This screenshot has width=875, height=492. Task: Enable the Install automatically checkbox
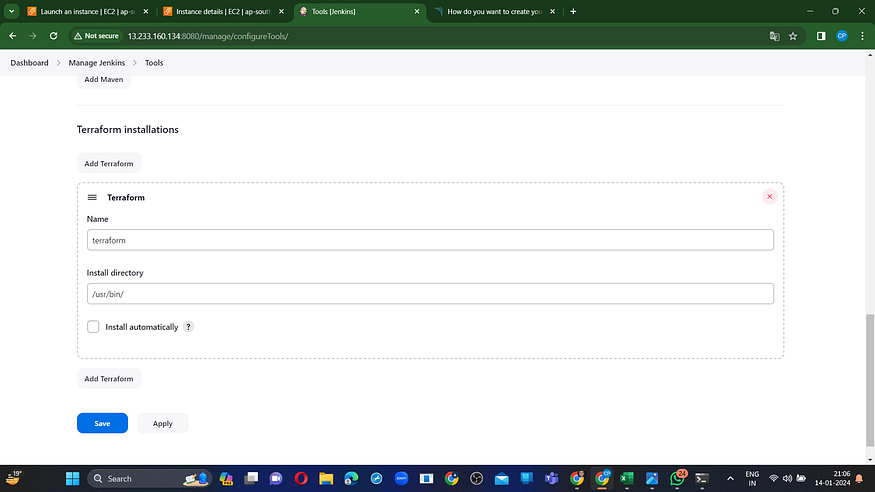(93, 327)
